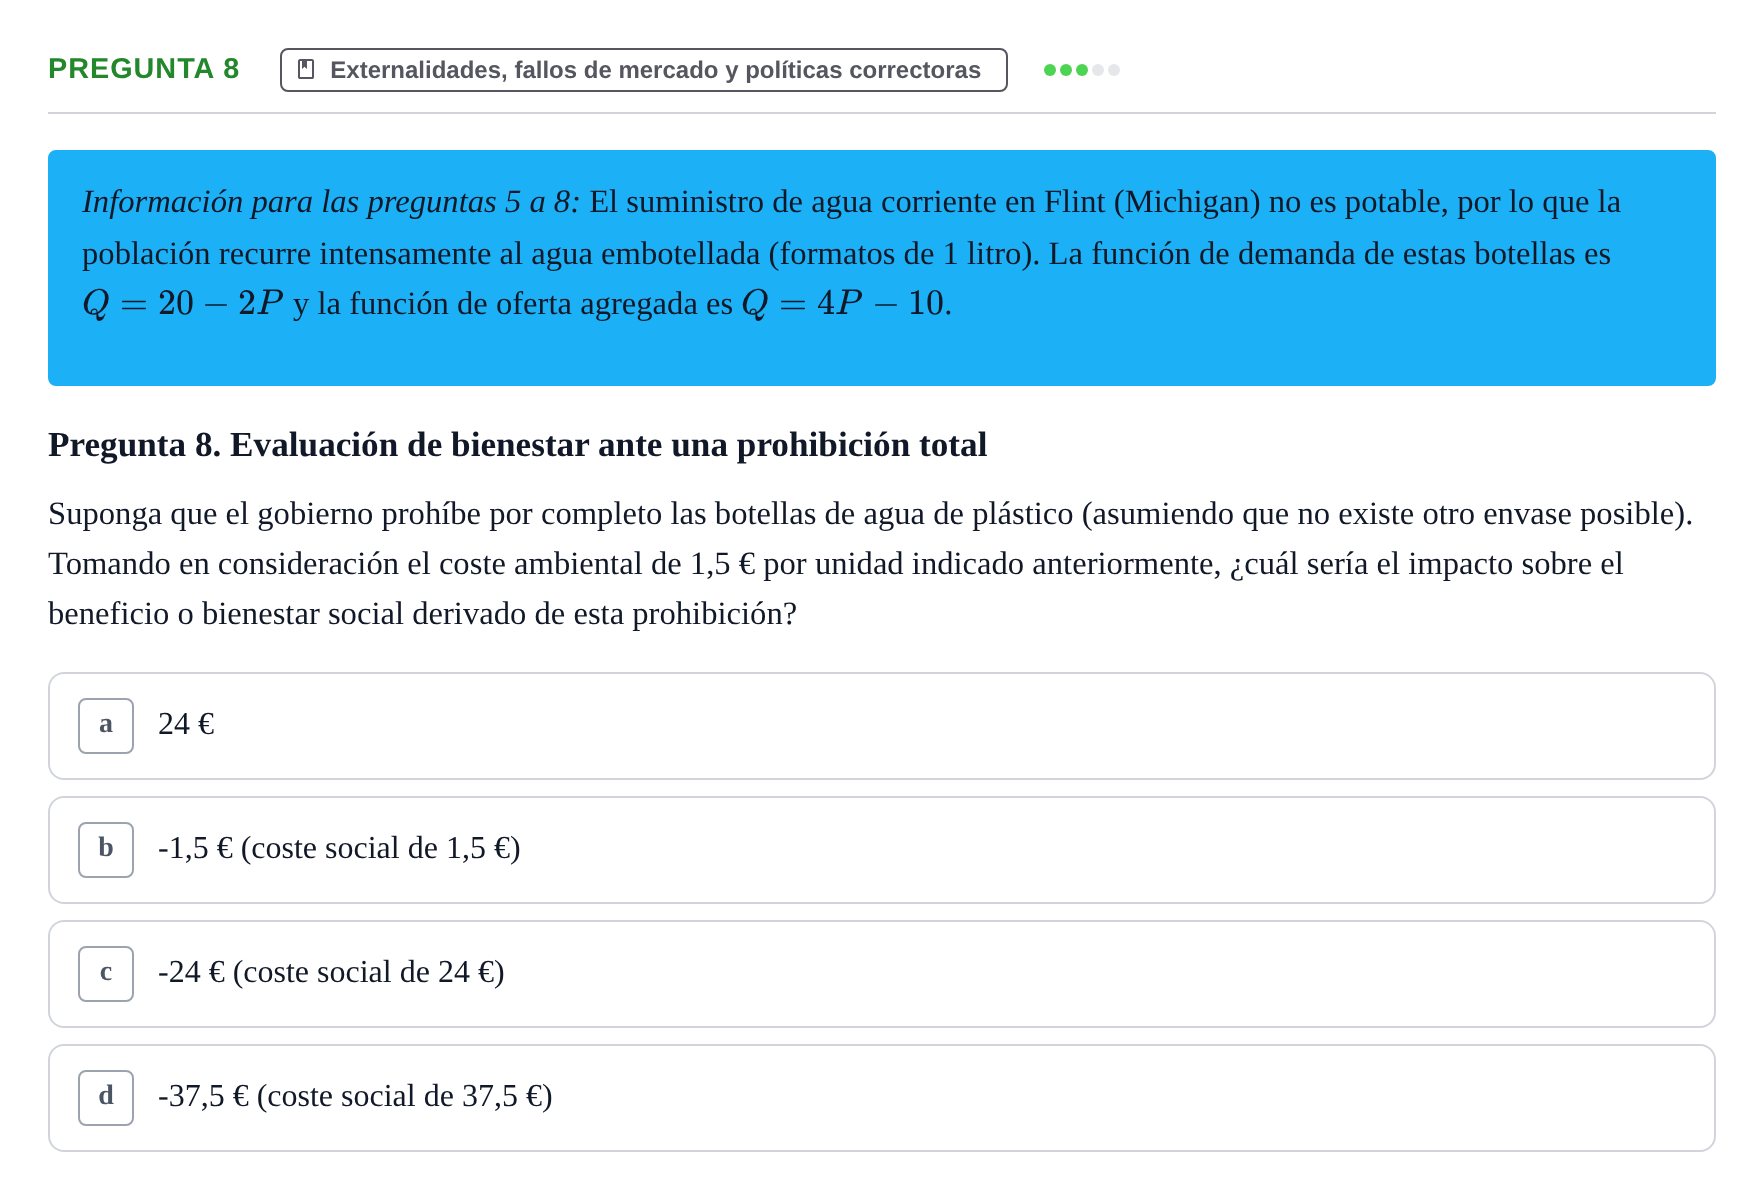
Task: Click the green difficulty dots indicator
Action: click(x=1081, y=70)
